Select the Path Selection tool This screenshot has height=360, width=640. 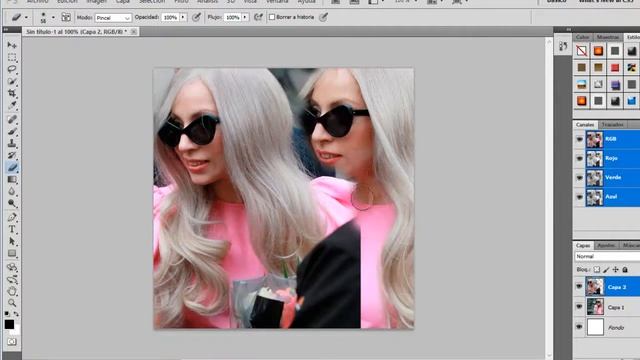[12, 241]
